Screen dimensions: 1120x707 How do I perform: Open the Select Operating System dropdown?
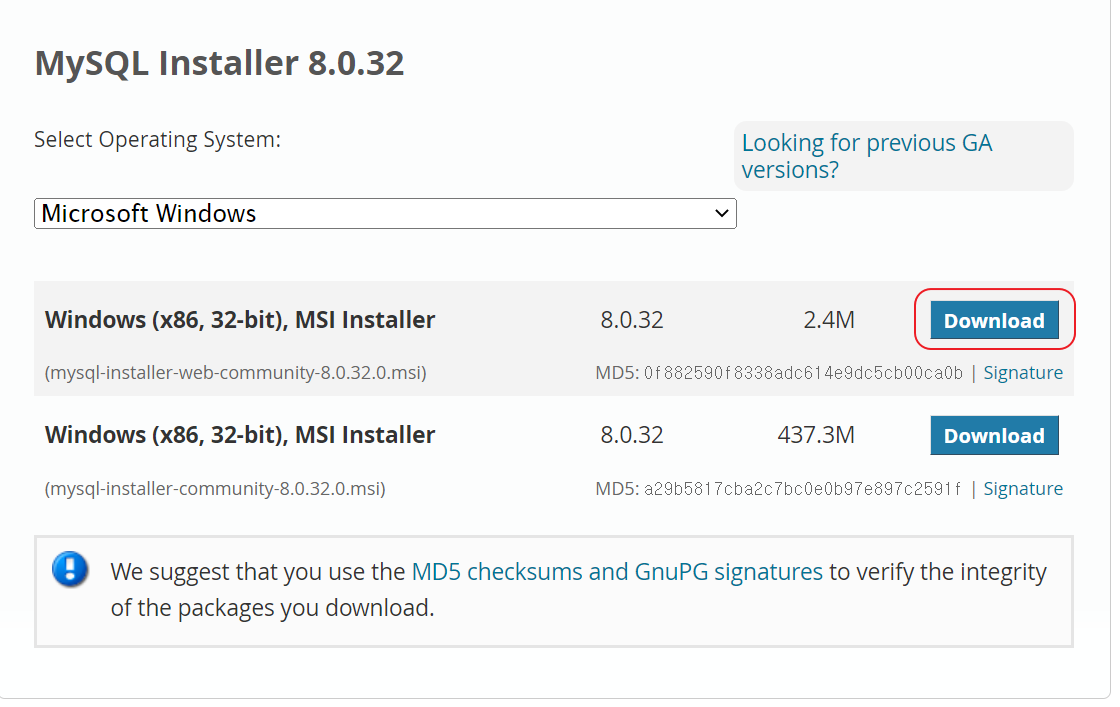[385, 214]
